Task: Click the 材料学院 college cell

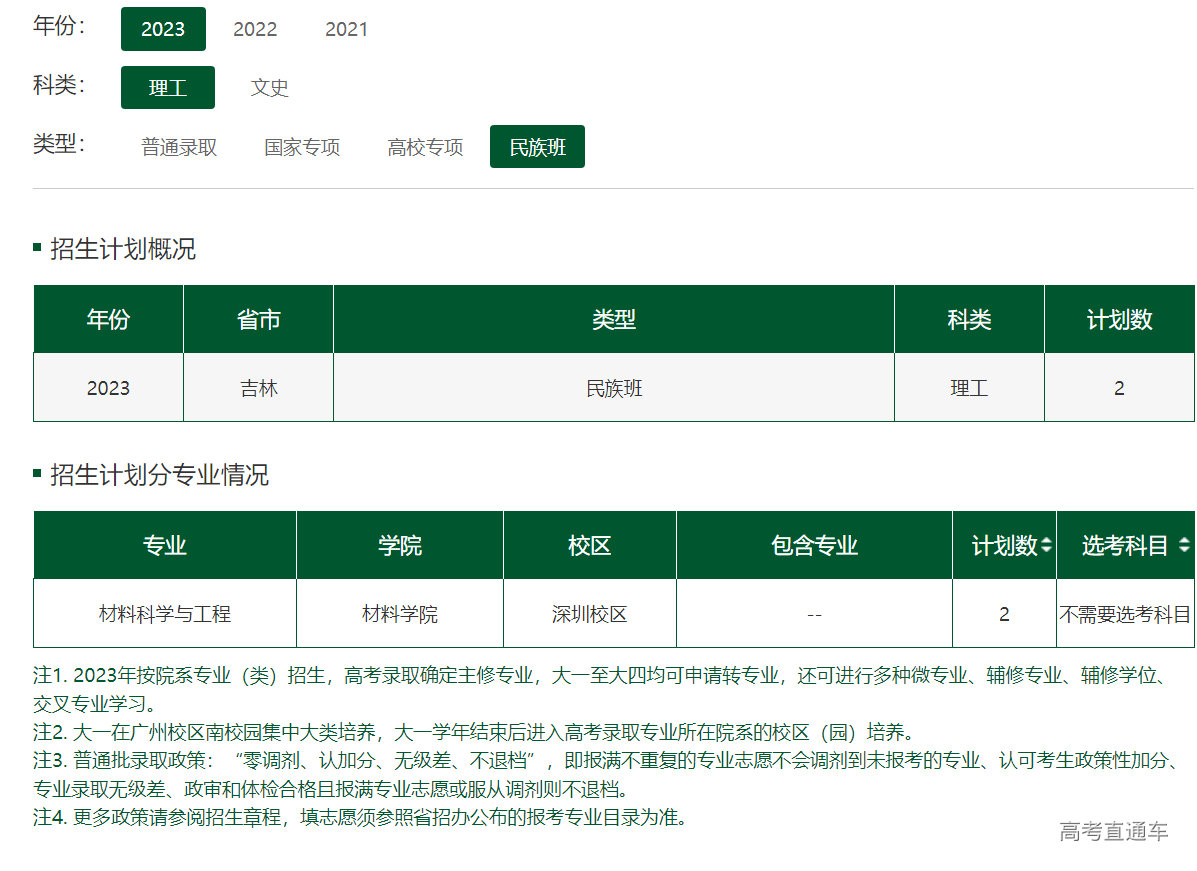Action: tap(399, 614)
